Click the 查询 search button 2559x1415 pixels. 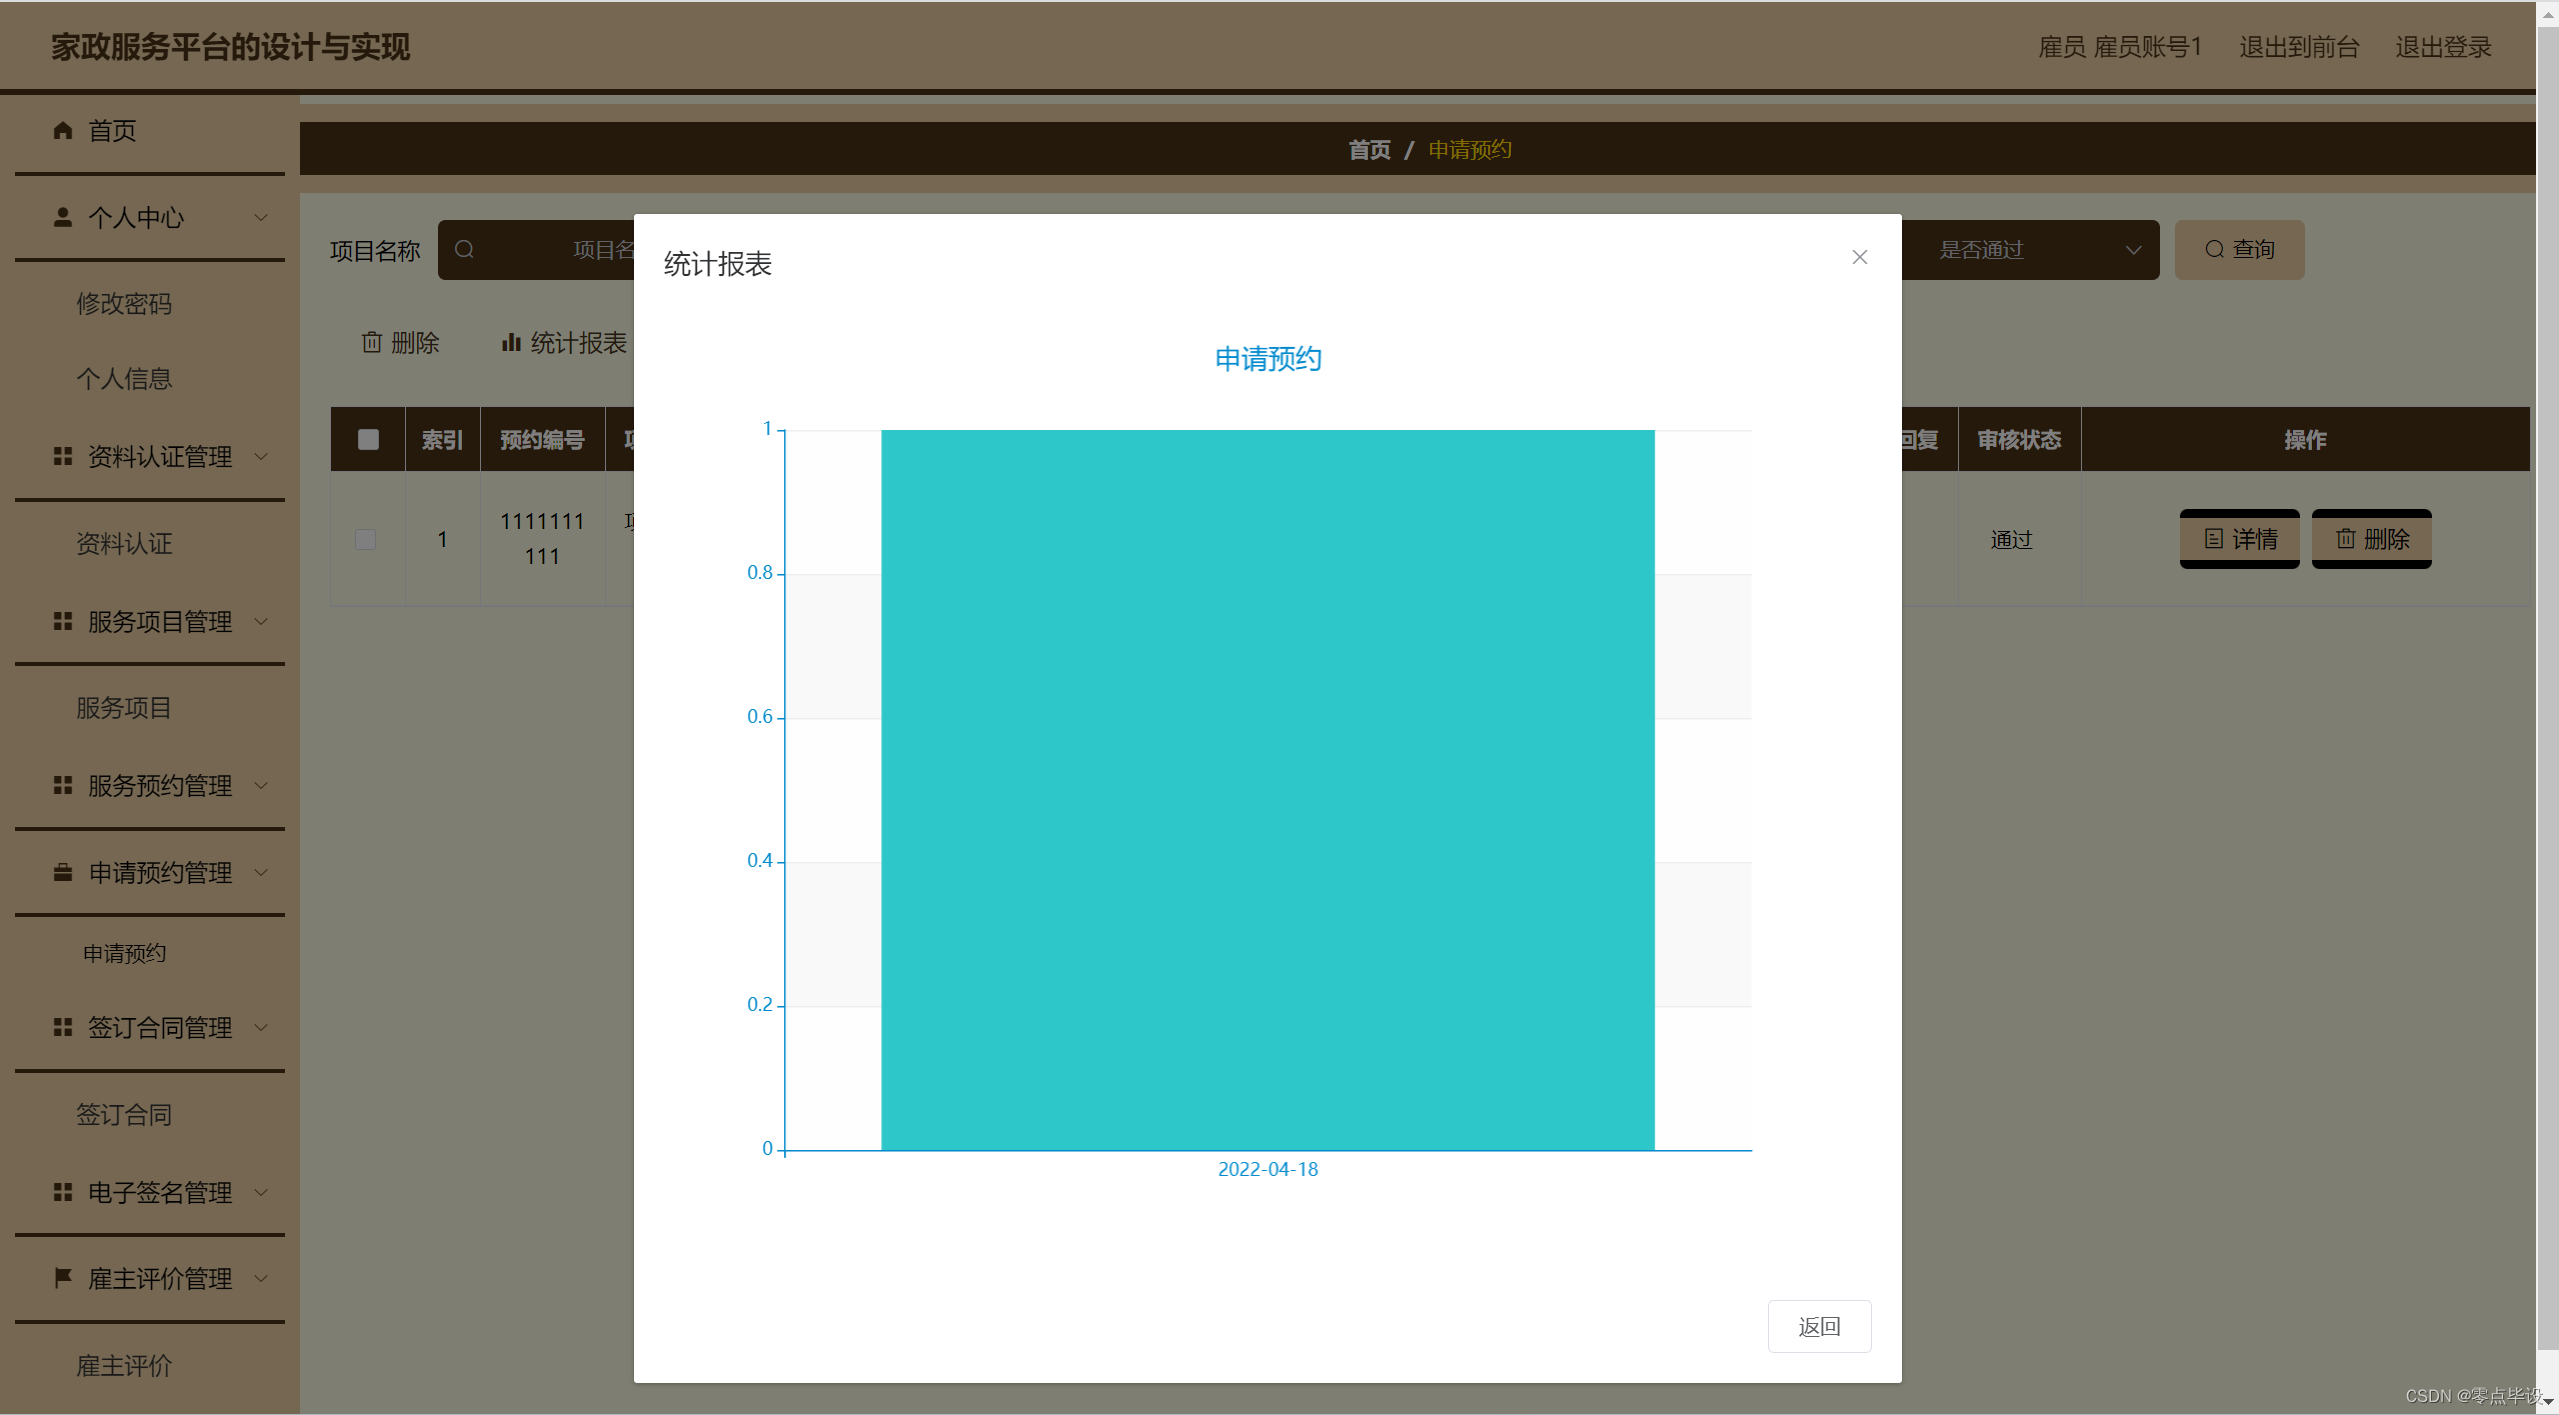pyautogui.click(x=2239, y=249)
